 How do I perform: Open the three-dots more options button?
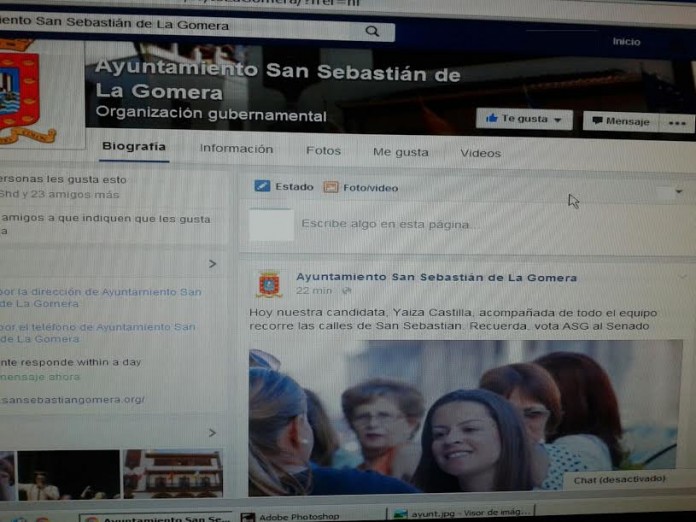pos(677,123)
